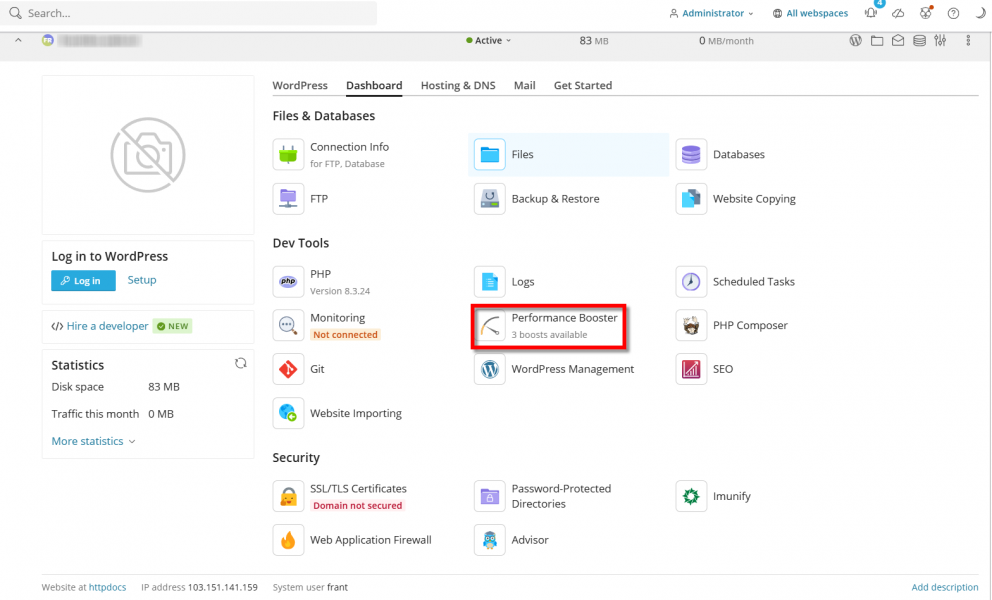Go to the Mail tab
Image resolution: width=992 pixels, height=600 pixels.
coord(524,85)
